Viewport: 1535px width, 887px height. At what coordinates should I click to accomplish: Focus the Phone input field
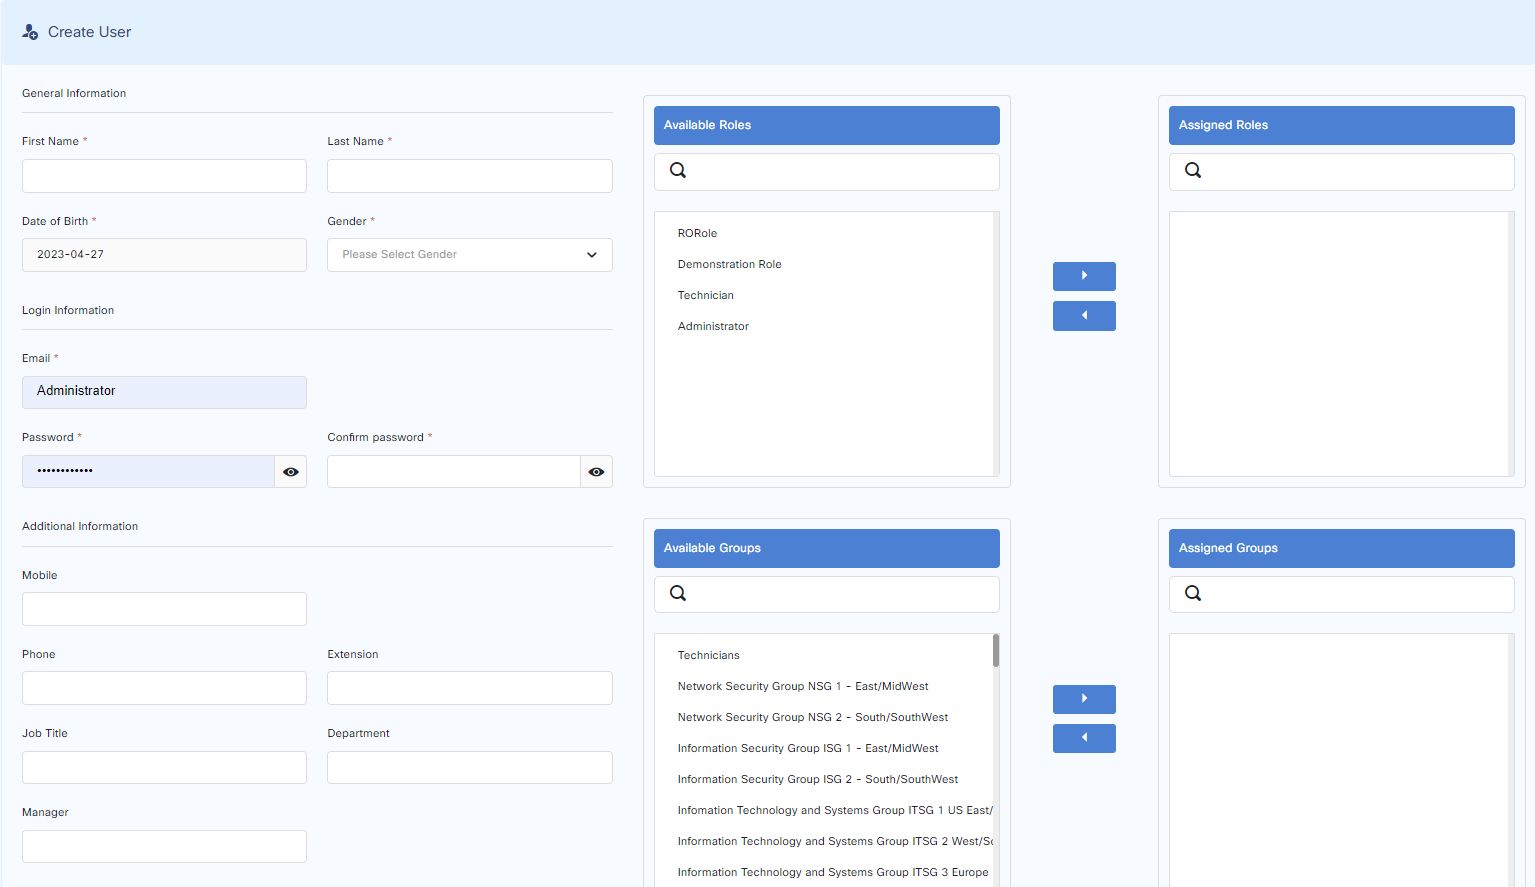[164, 688]
